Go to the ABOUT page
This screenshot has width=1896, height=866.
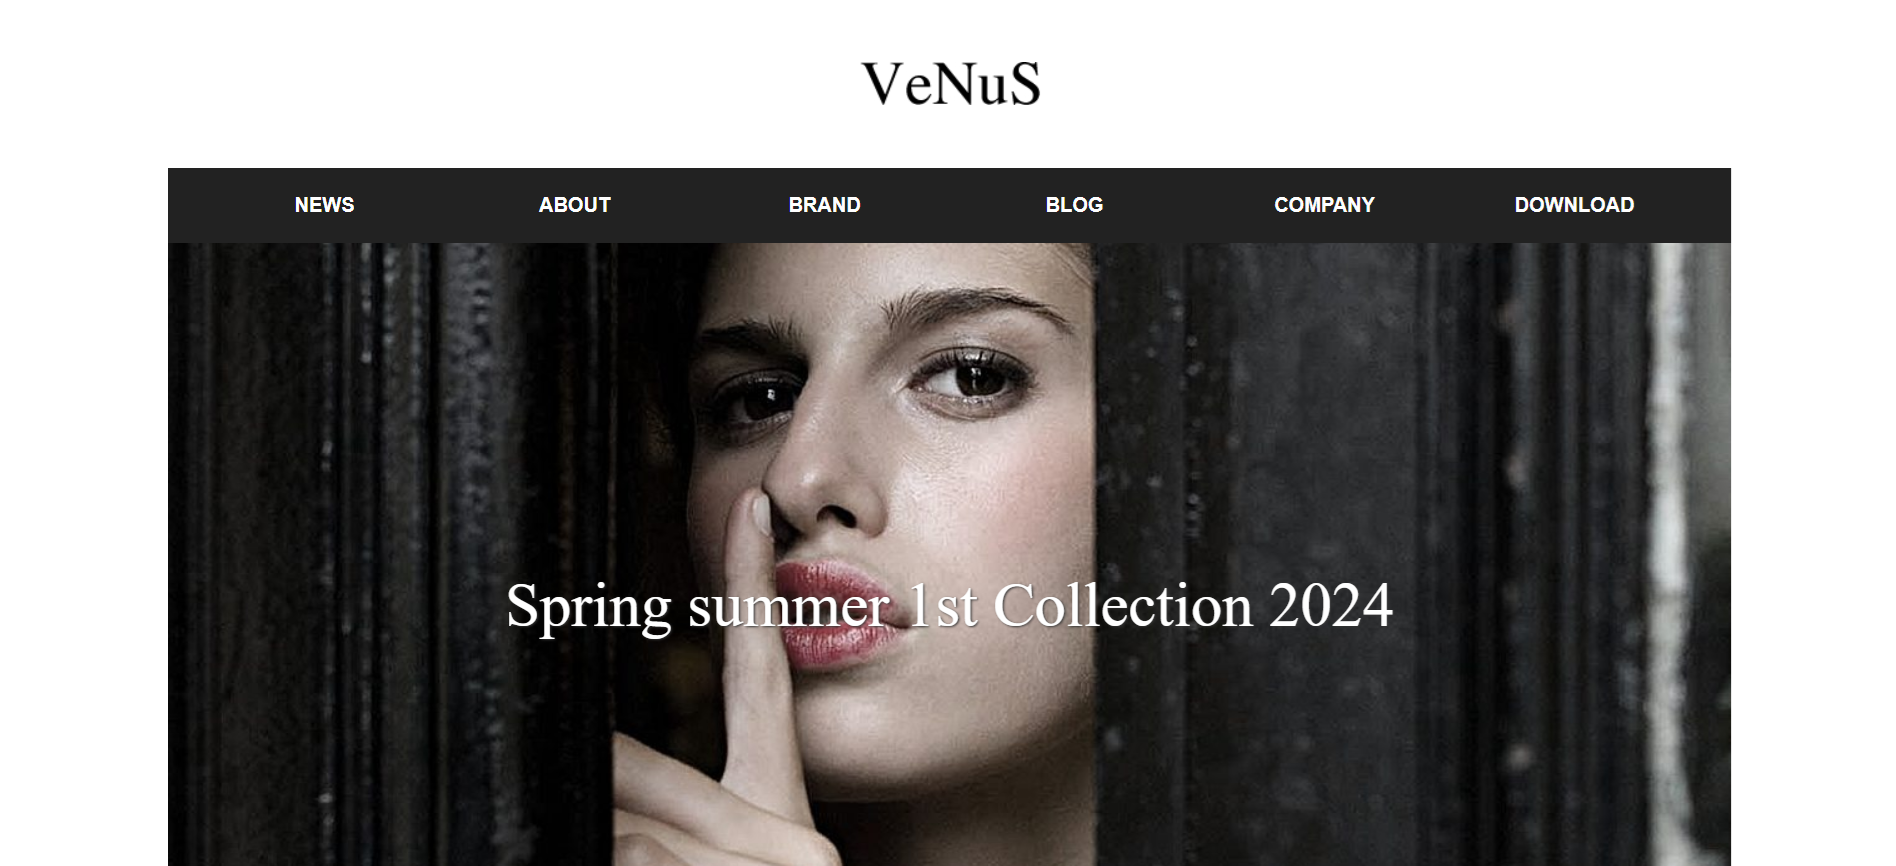pyautogui.click(x=574, y=205)
